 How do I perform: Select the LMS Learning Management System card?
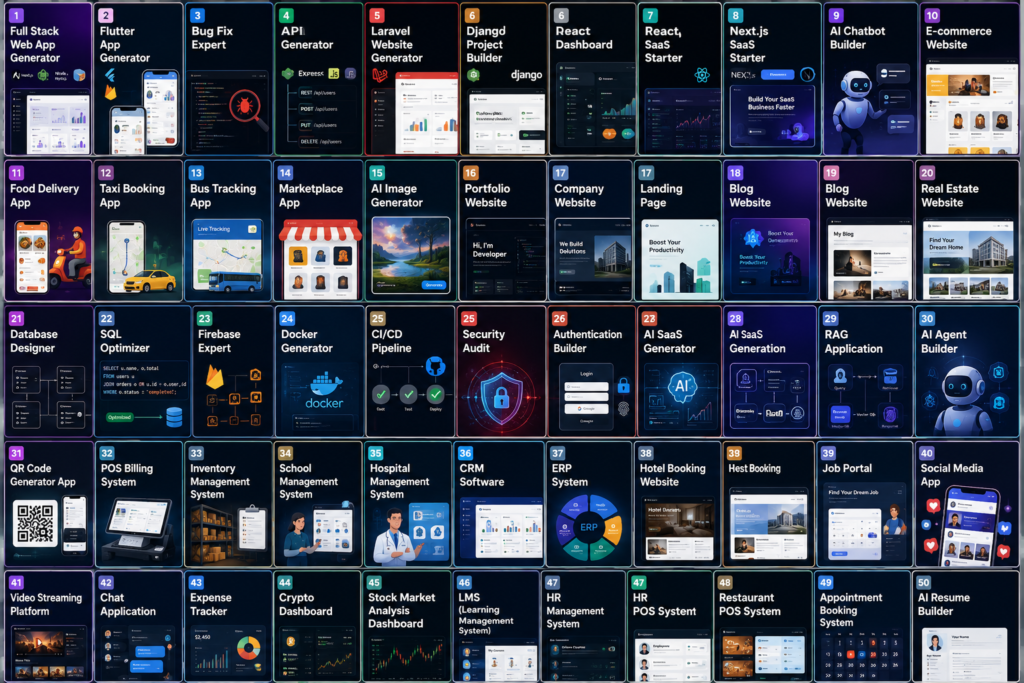coord(496,626)
